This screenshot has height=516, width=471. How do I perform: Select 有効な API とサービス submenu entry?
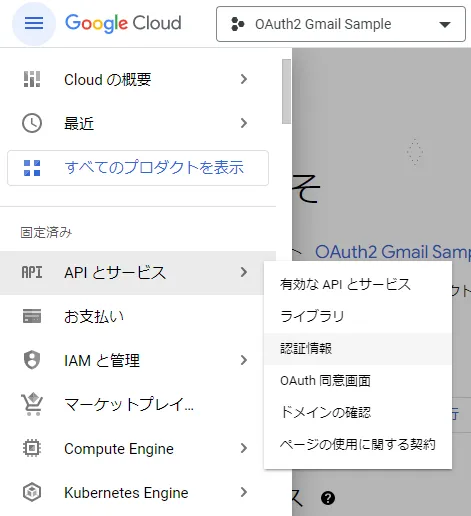(x=358, y=284)
